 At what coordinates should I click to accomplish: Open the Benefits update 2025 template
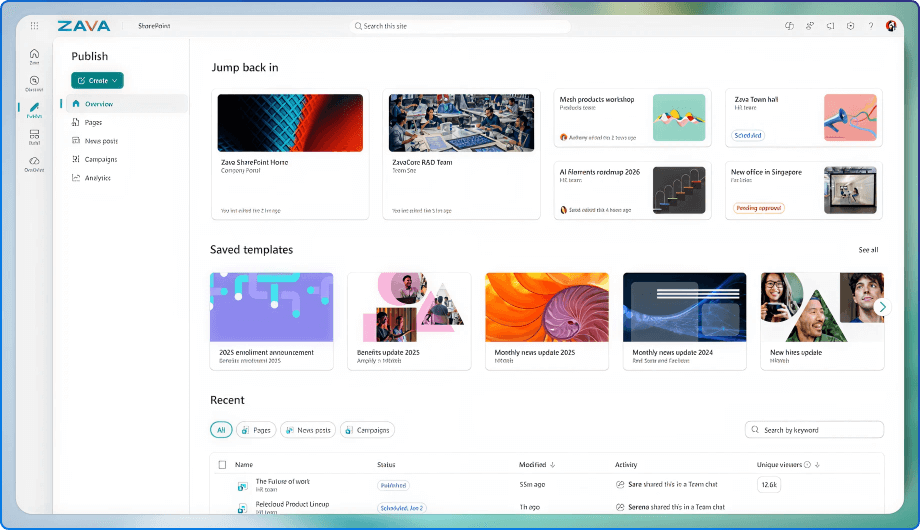point(410,321)
